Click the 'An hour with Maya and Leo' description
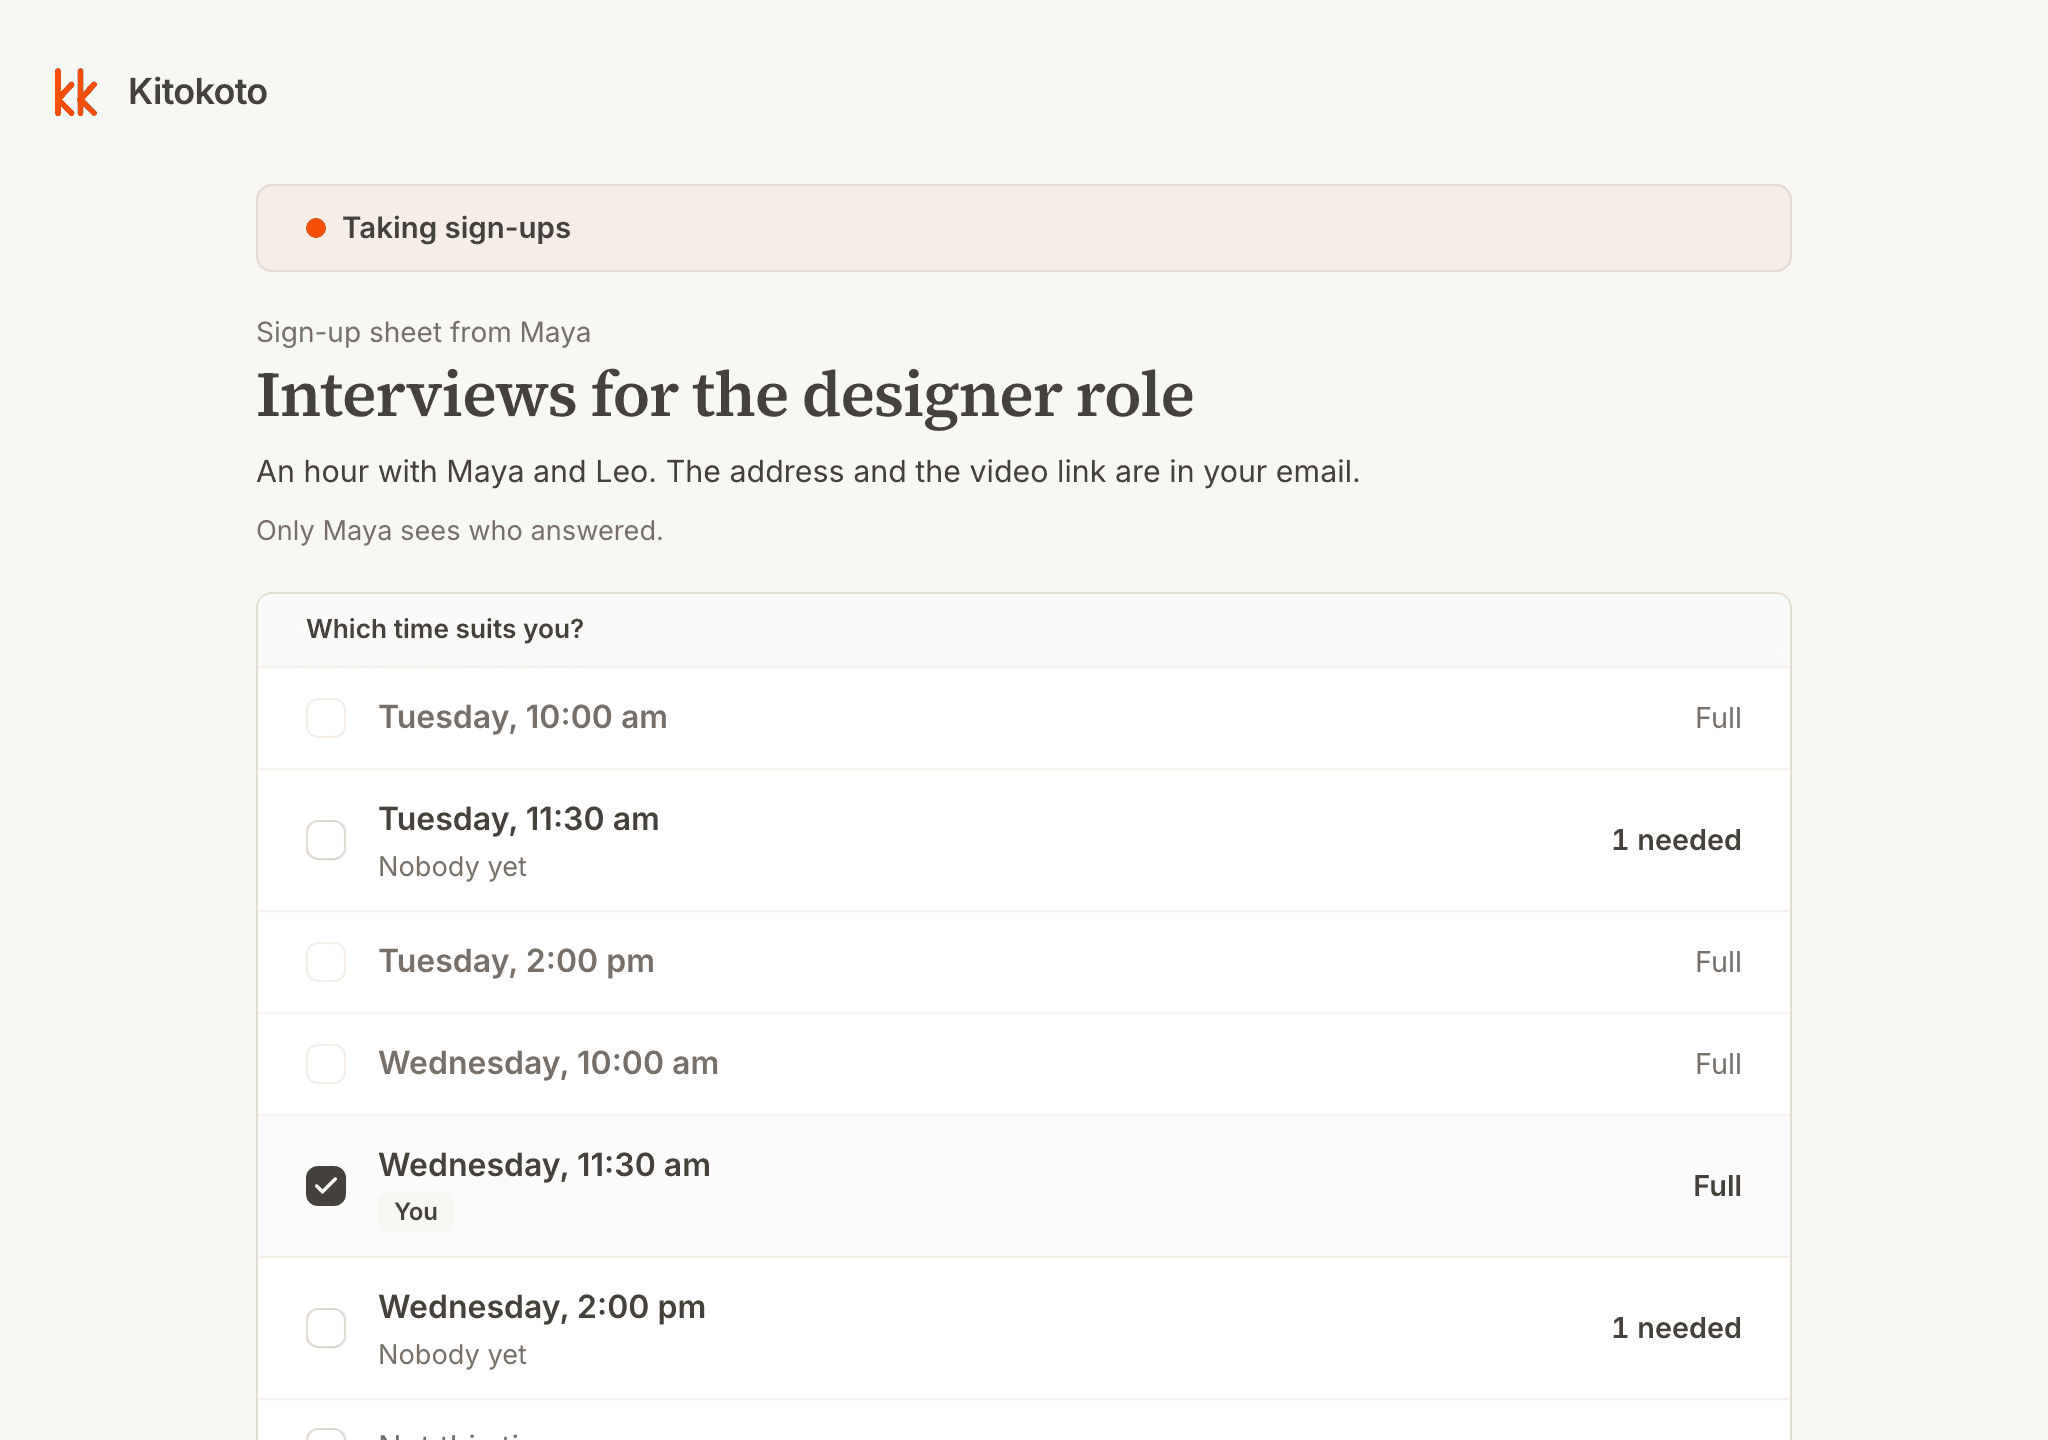The height and width of the screenshot is (1440, 2048). pos(808,472)
